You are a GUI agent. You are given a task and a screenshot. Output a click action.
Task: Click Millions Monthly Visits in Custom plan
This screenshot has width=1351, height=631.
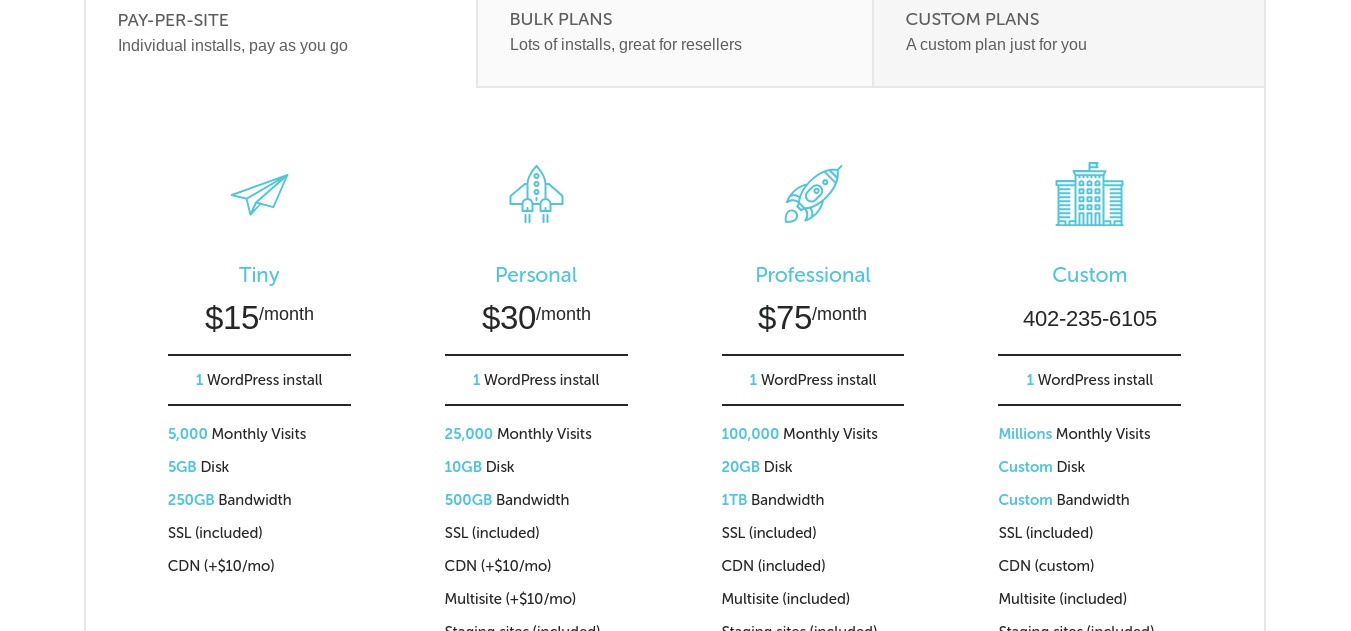point(1074,434)
